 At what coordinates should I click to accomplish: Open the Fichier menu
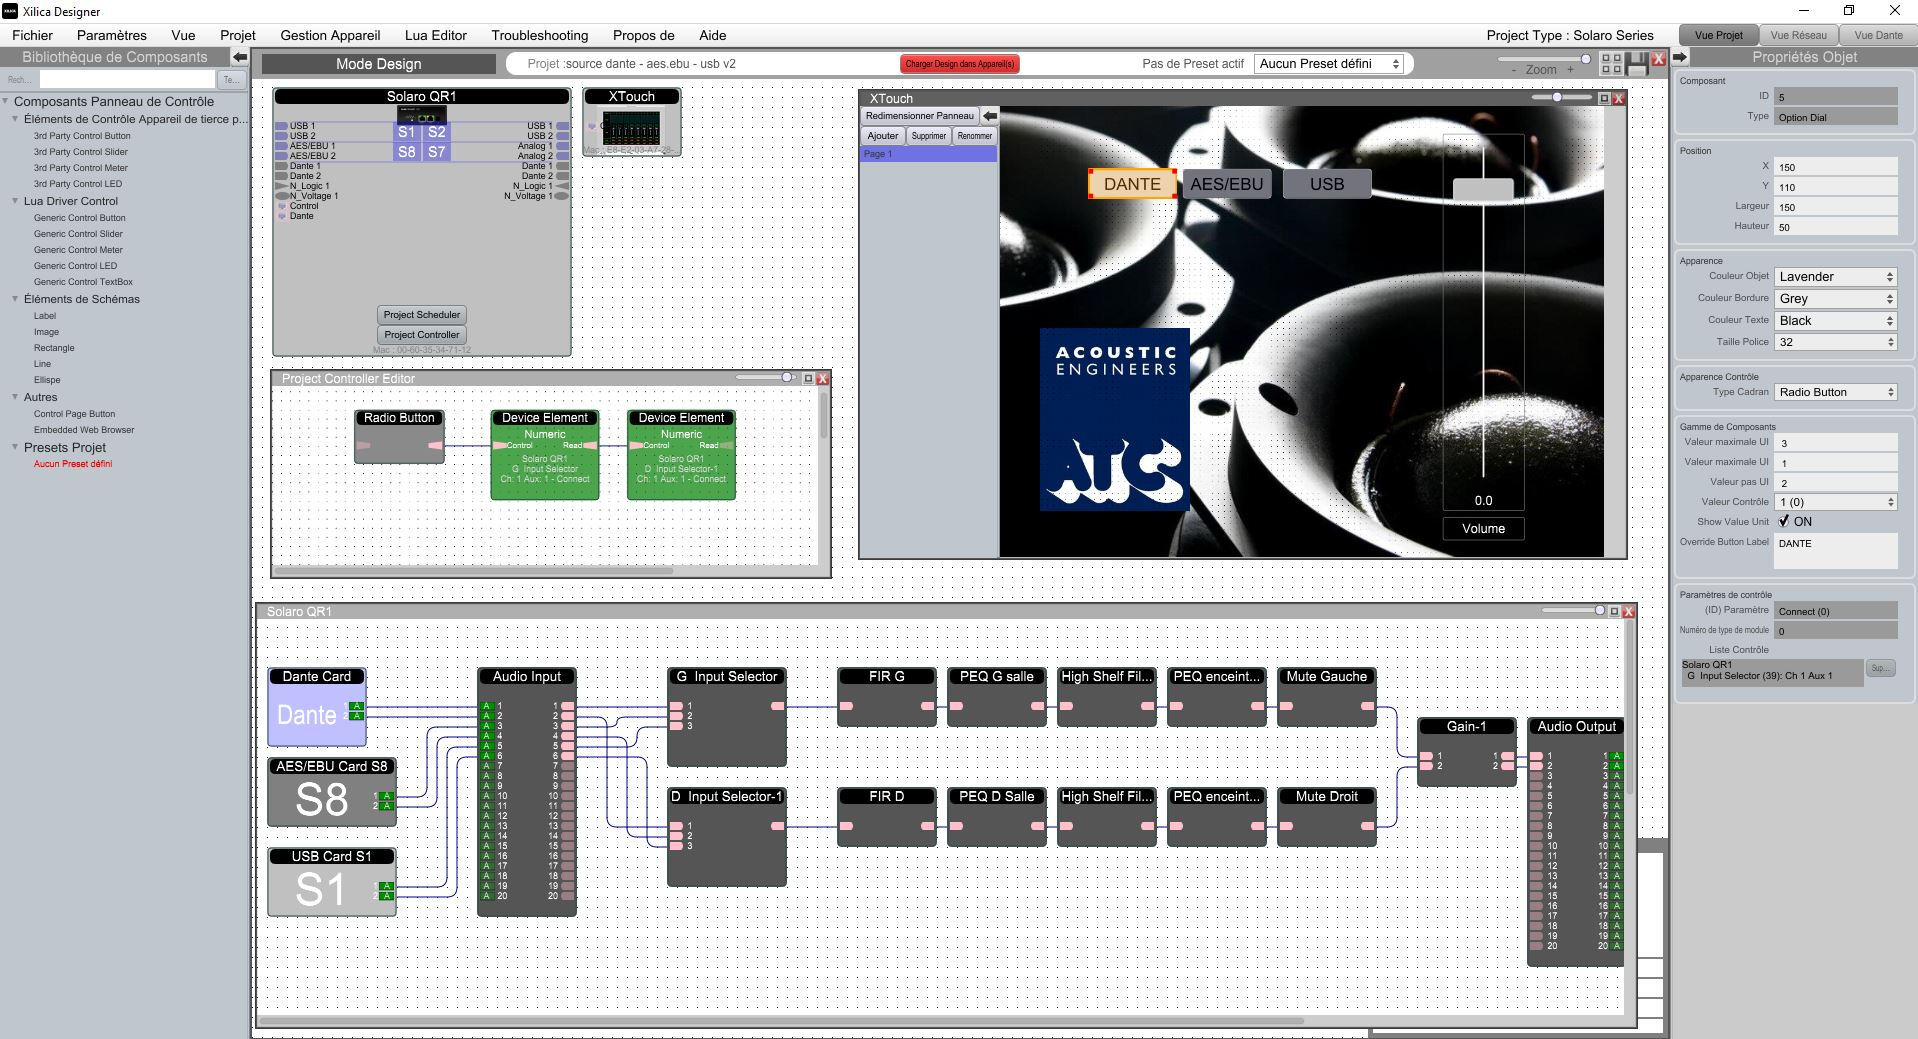[33, 35]
